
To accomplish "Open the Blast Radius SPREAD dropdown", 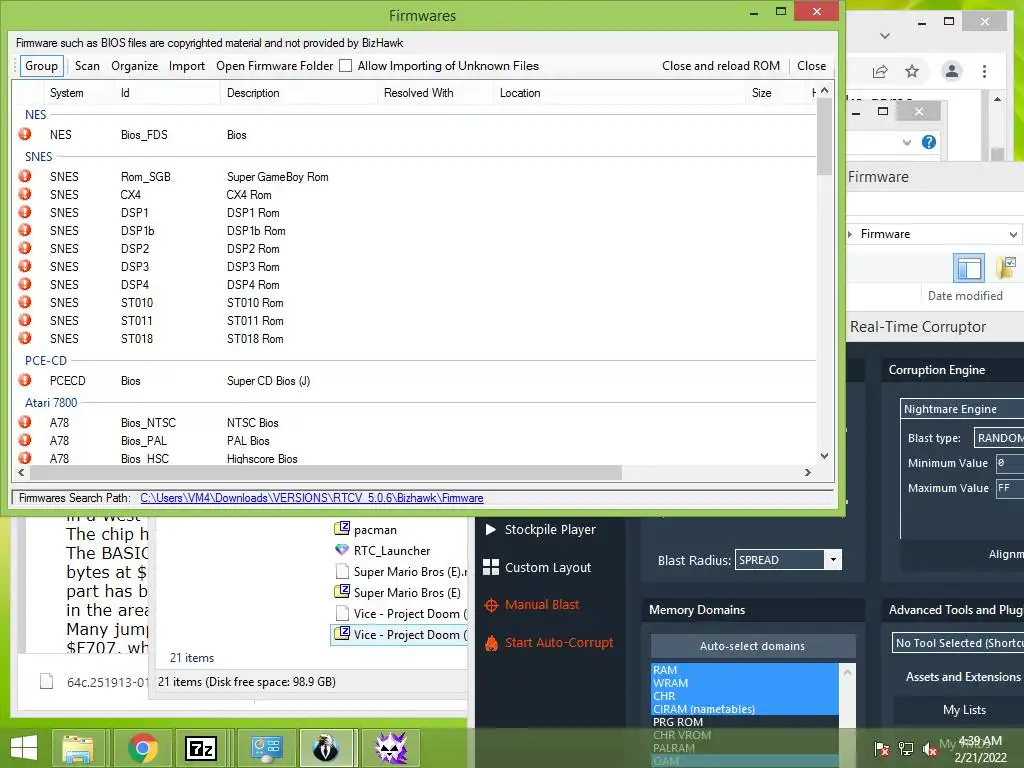I will tap(833, 560).
